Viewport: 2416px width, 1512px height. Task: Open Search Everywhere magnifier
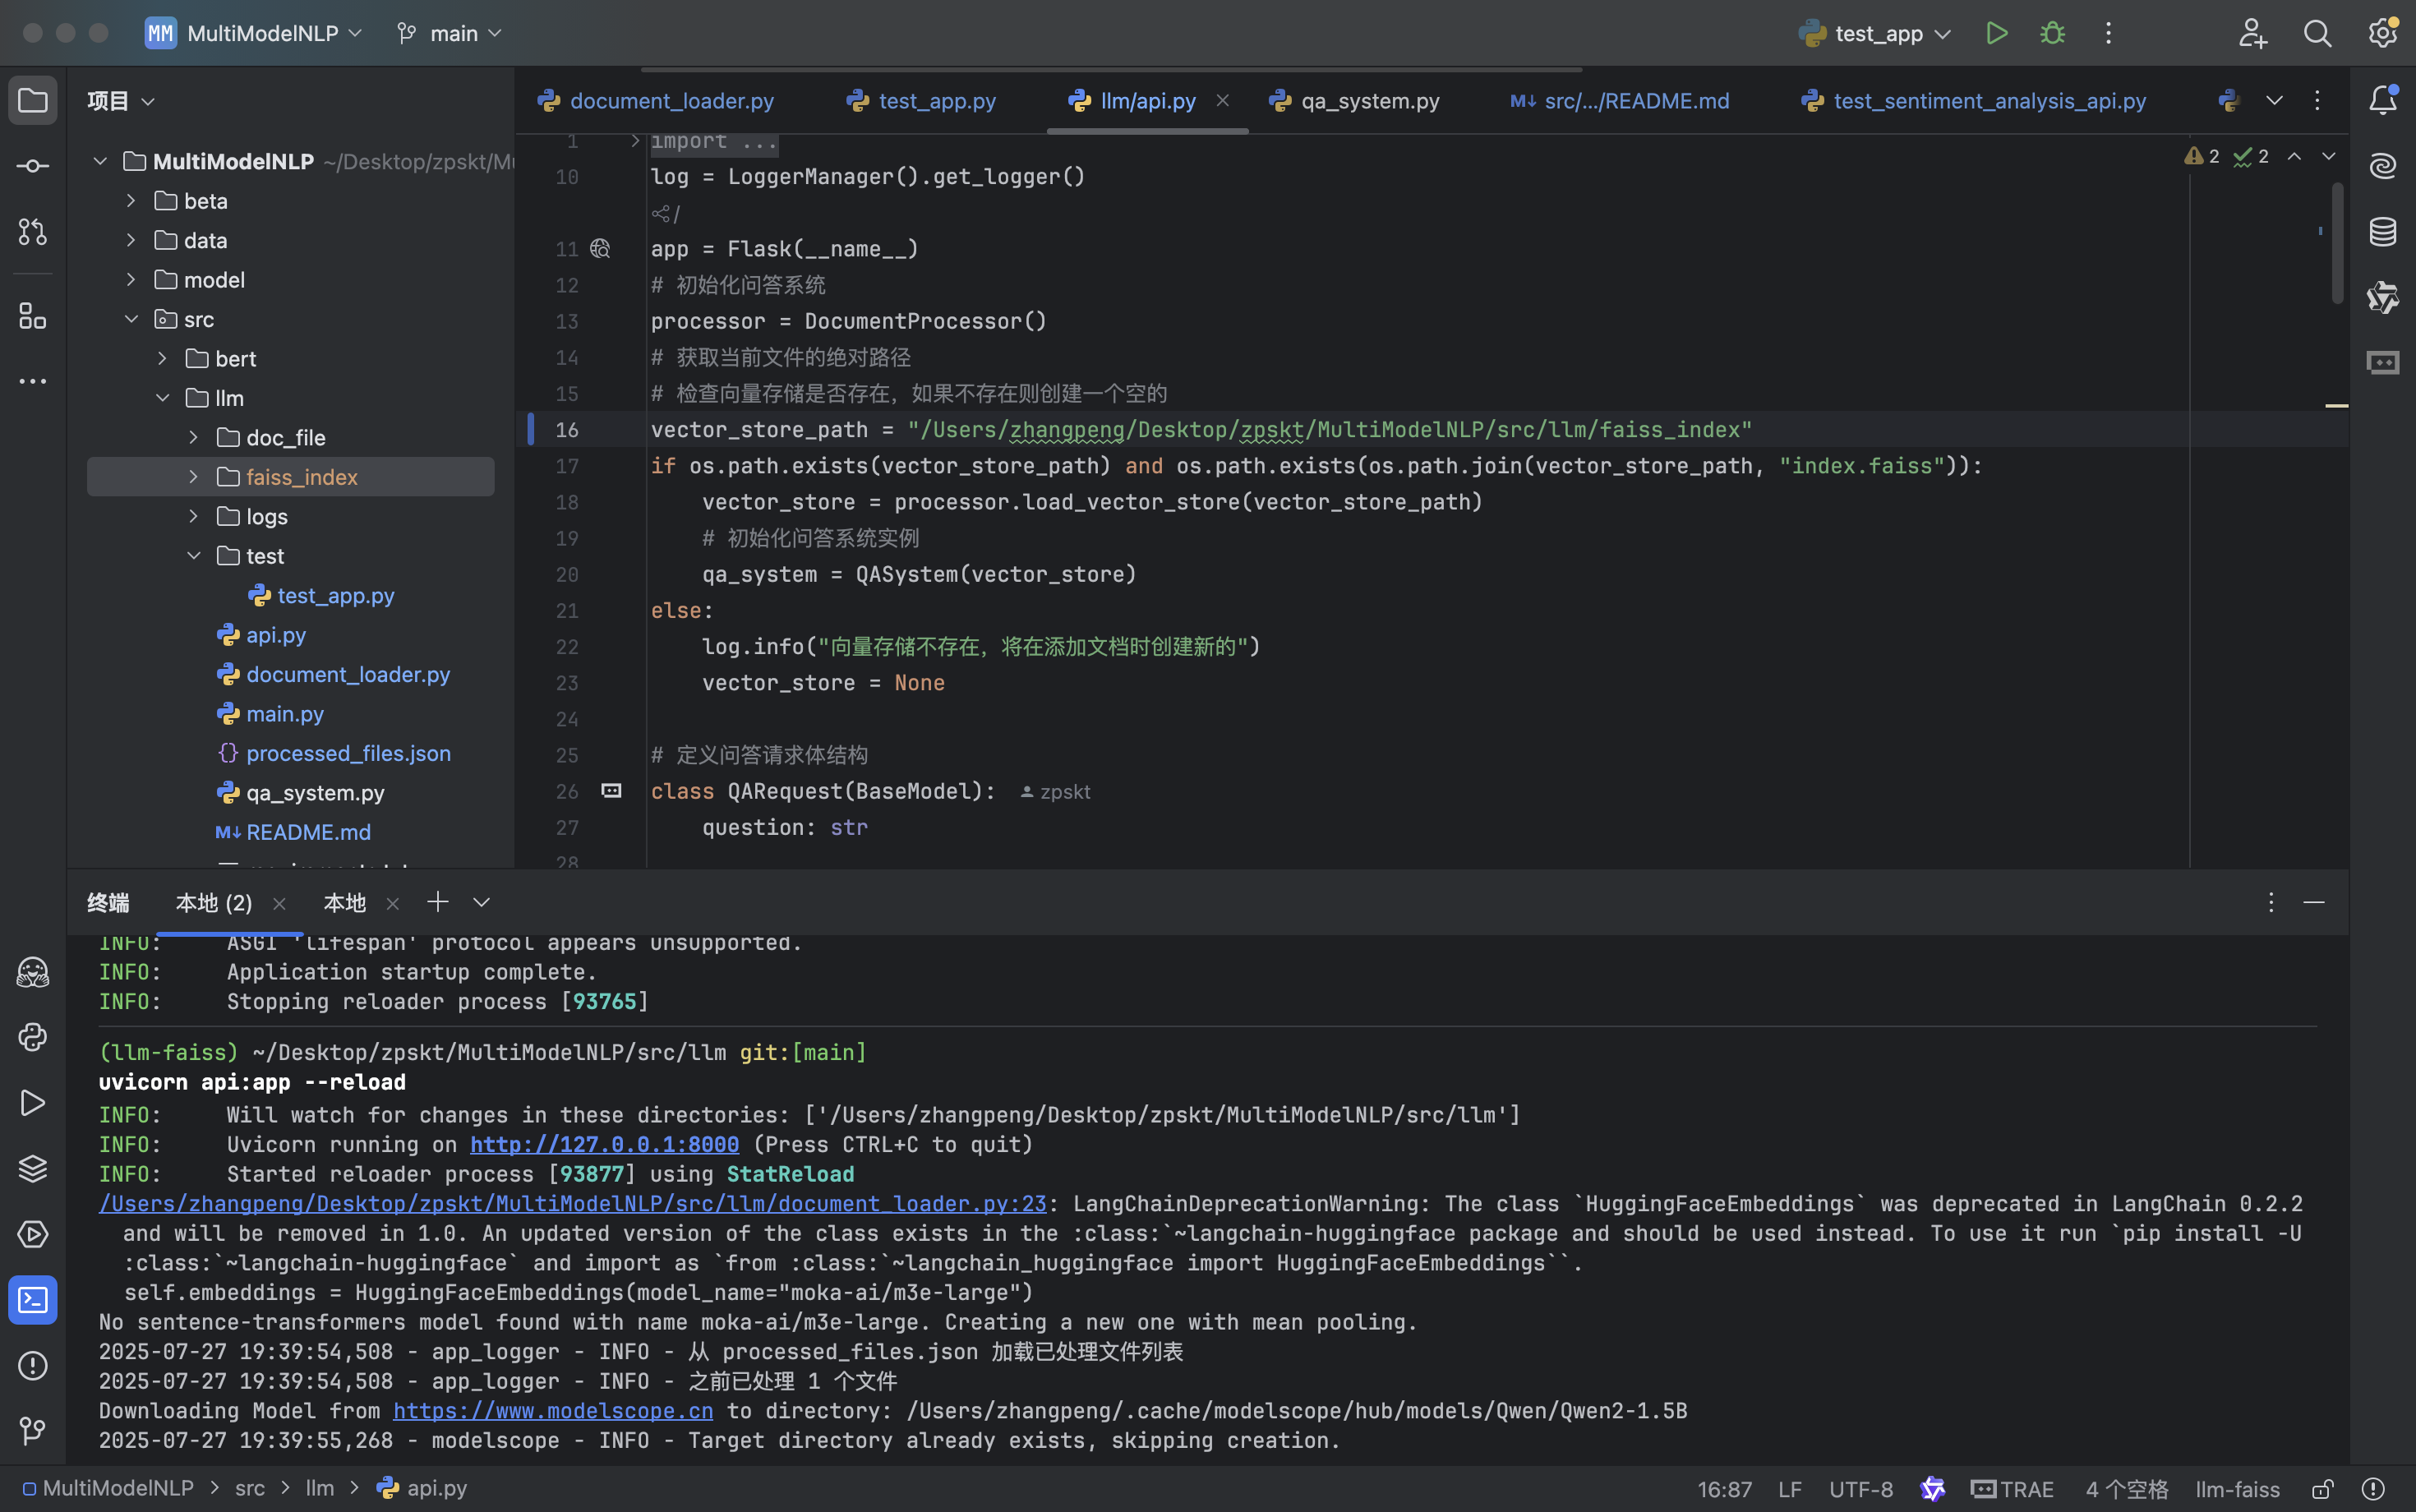point(2317,33)
